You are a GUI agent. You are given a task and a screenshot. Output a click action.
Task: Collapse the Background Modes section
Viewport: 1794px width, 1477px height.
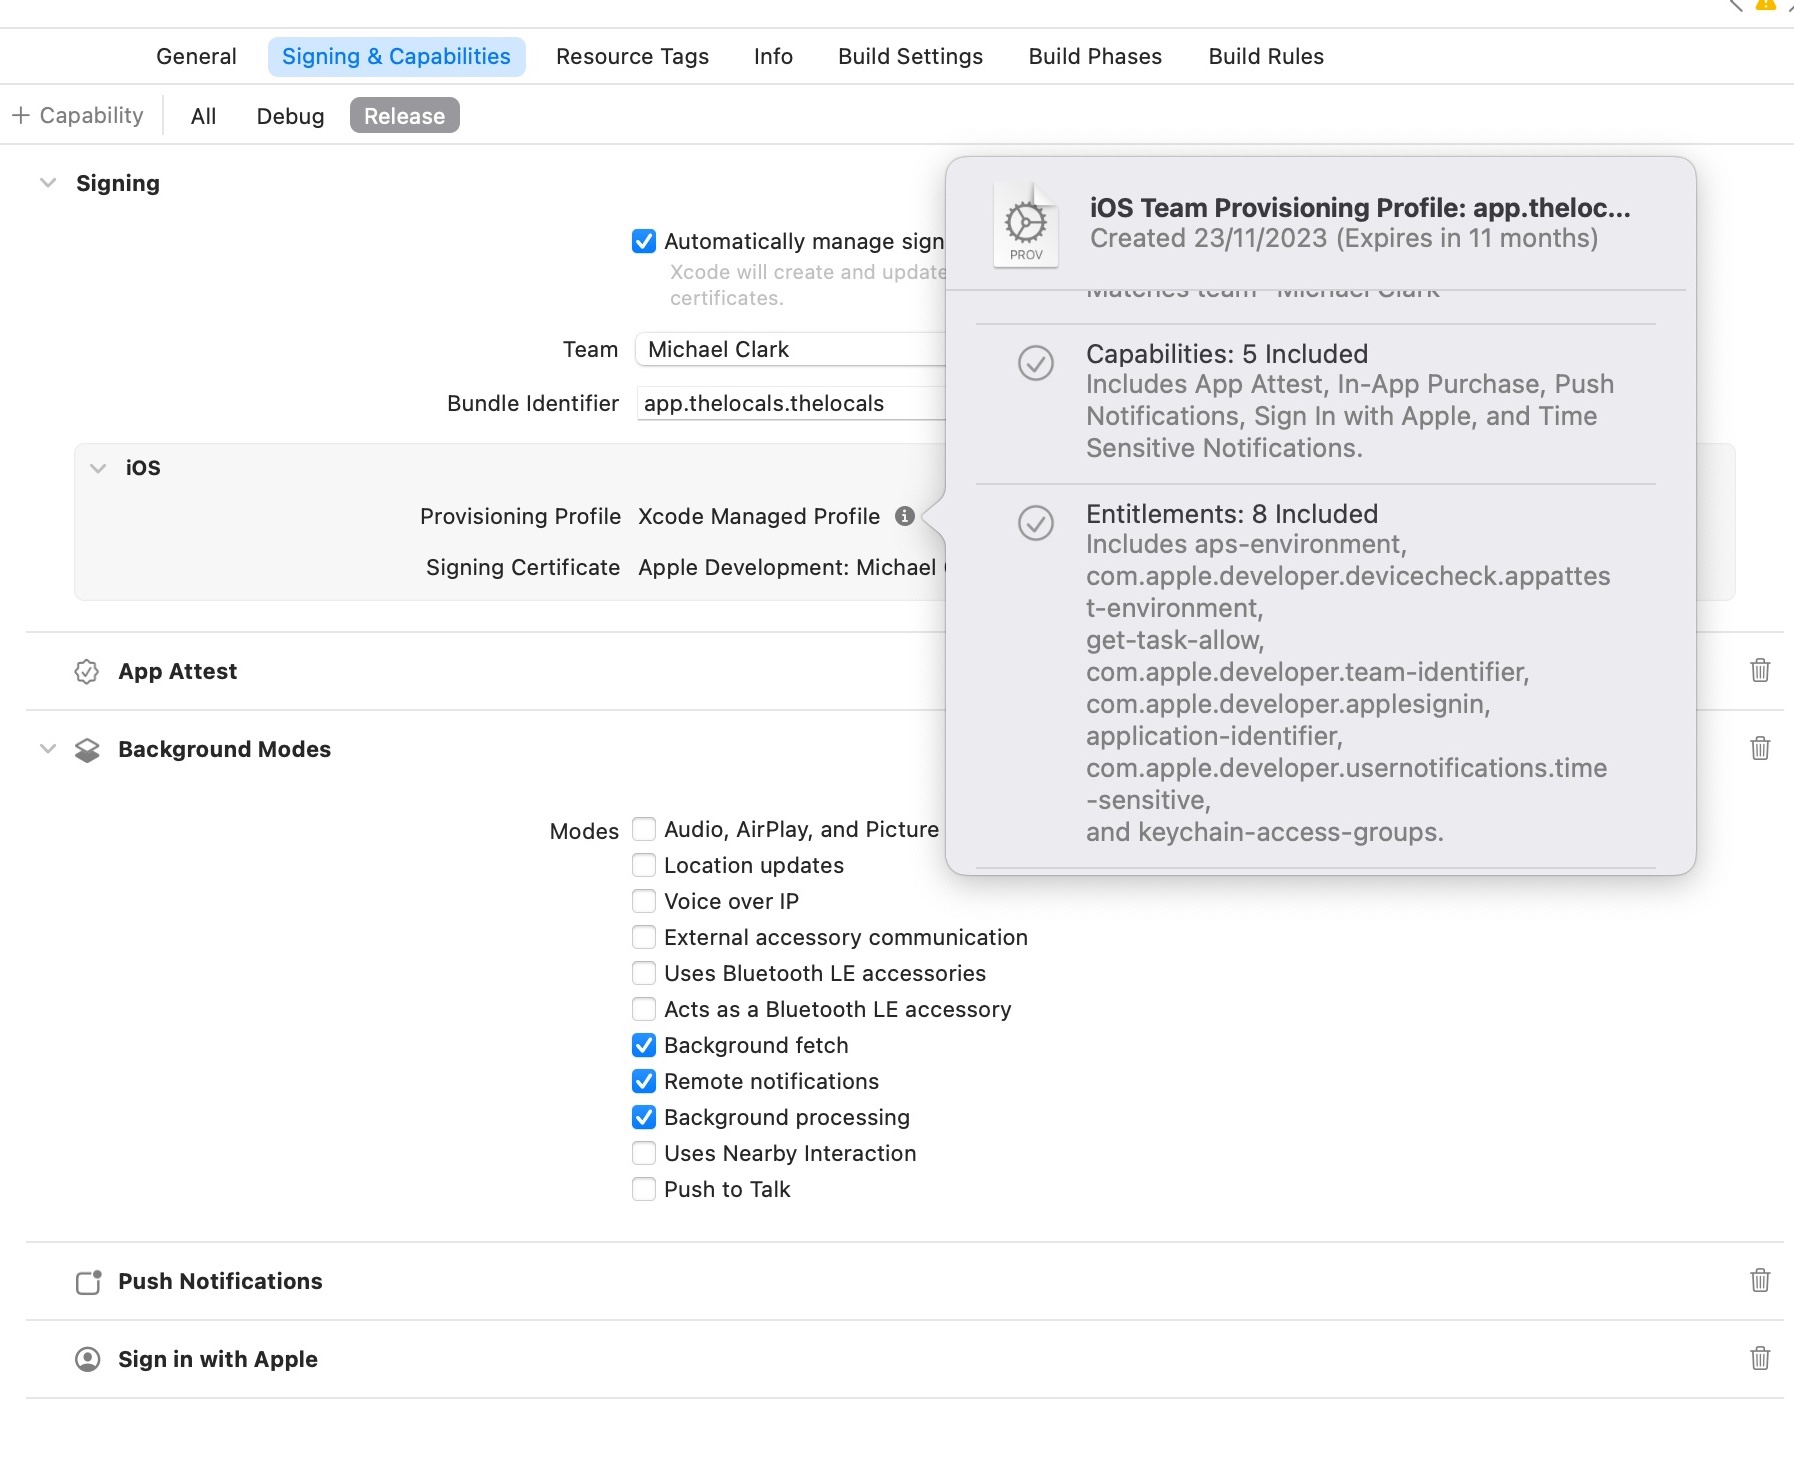pos(47,749)
